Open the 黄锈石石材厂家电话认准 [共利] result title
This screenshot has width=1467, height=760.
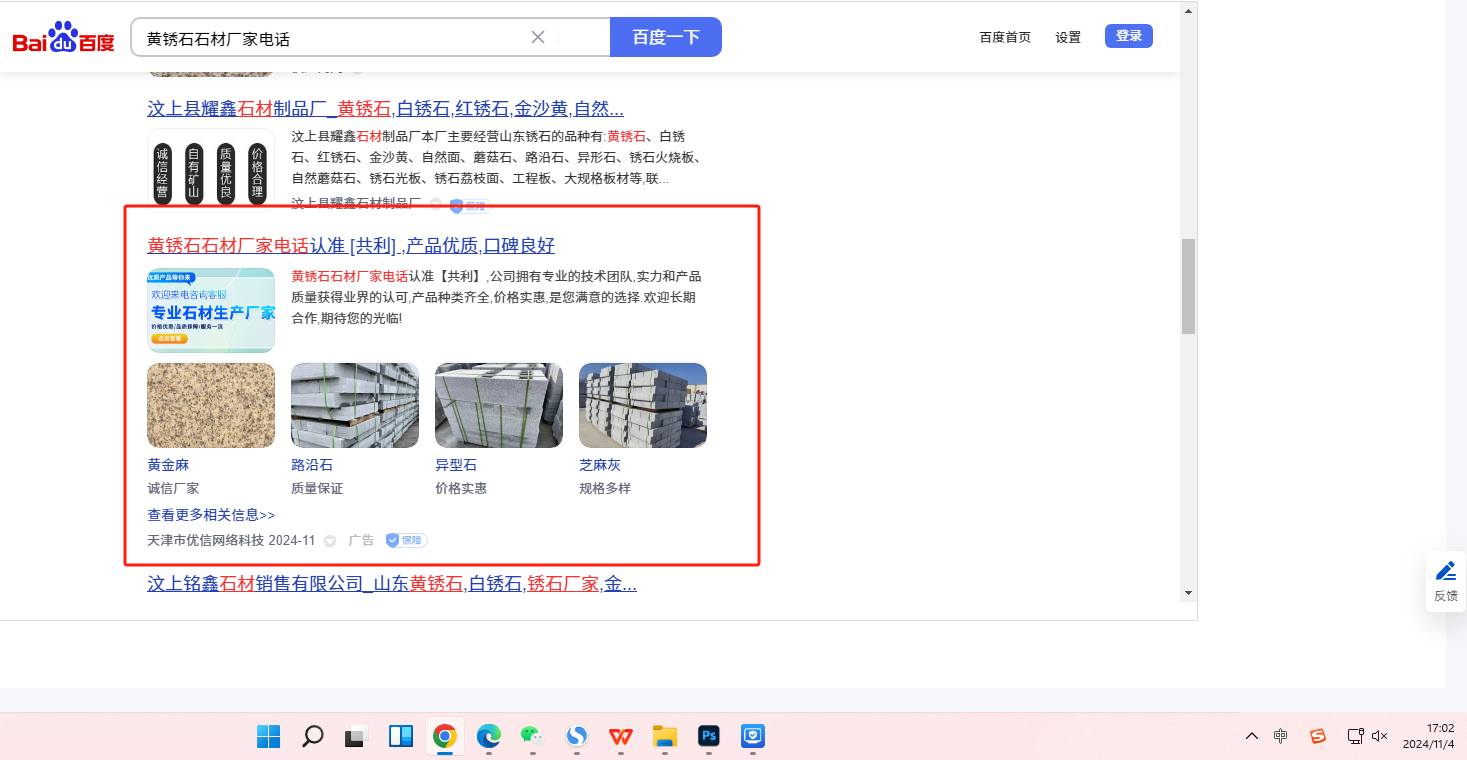point(351,245)
